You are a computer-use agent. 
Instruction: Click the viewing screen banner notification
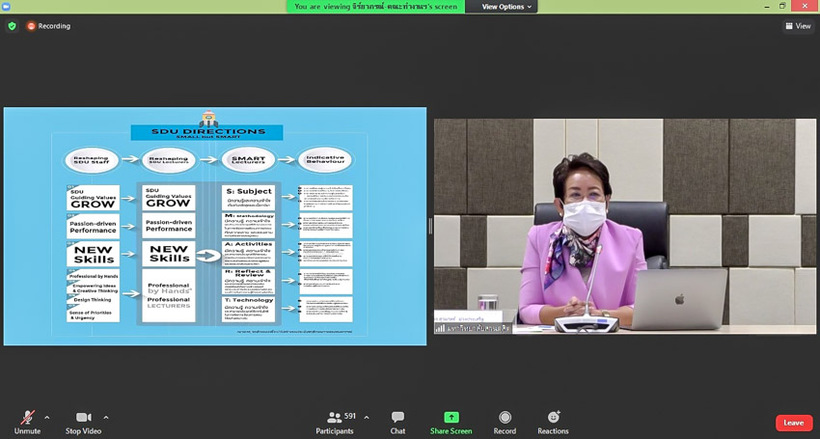click(x=375, y=7)
